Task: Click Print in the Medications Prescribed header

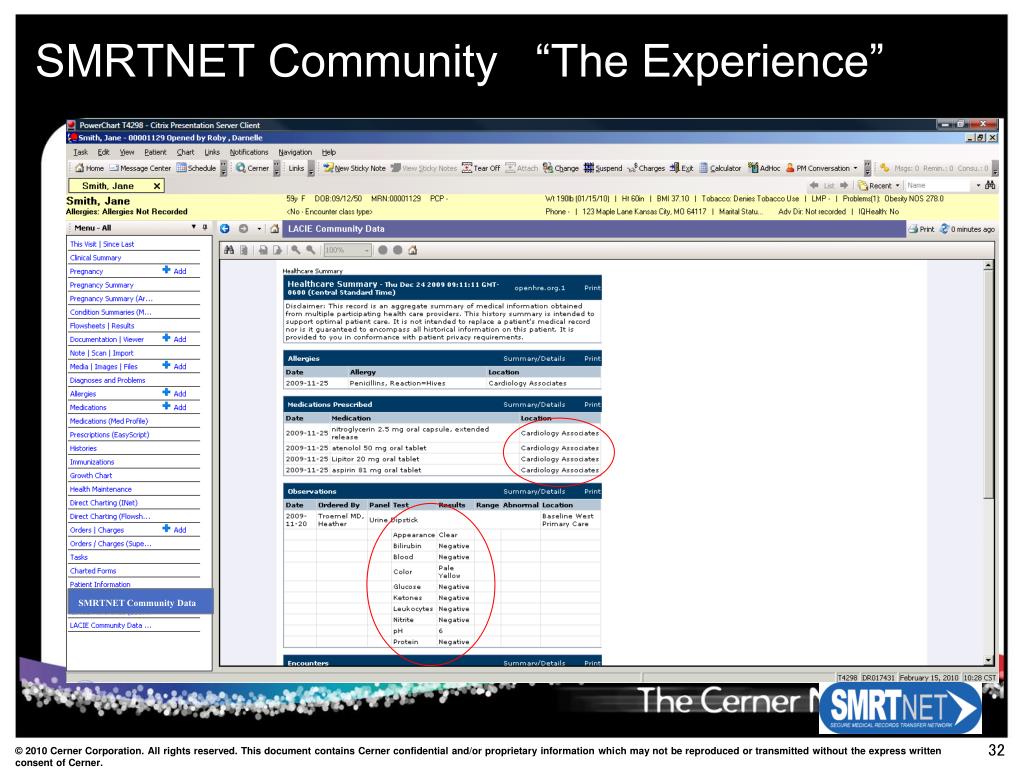Action: (592, 404)
